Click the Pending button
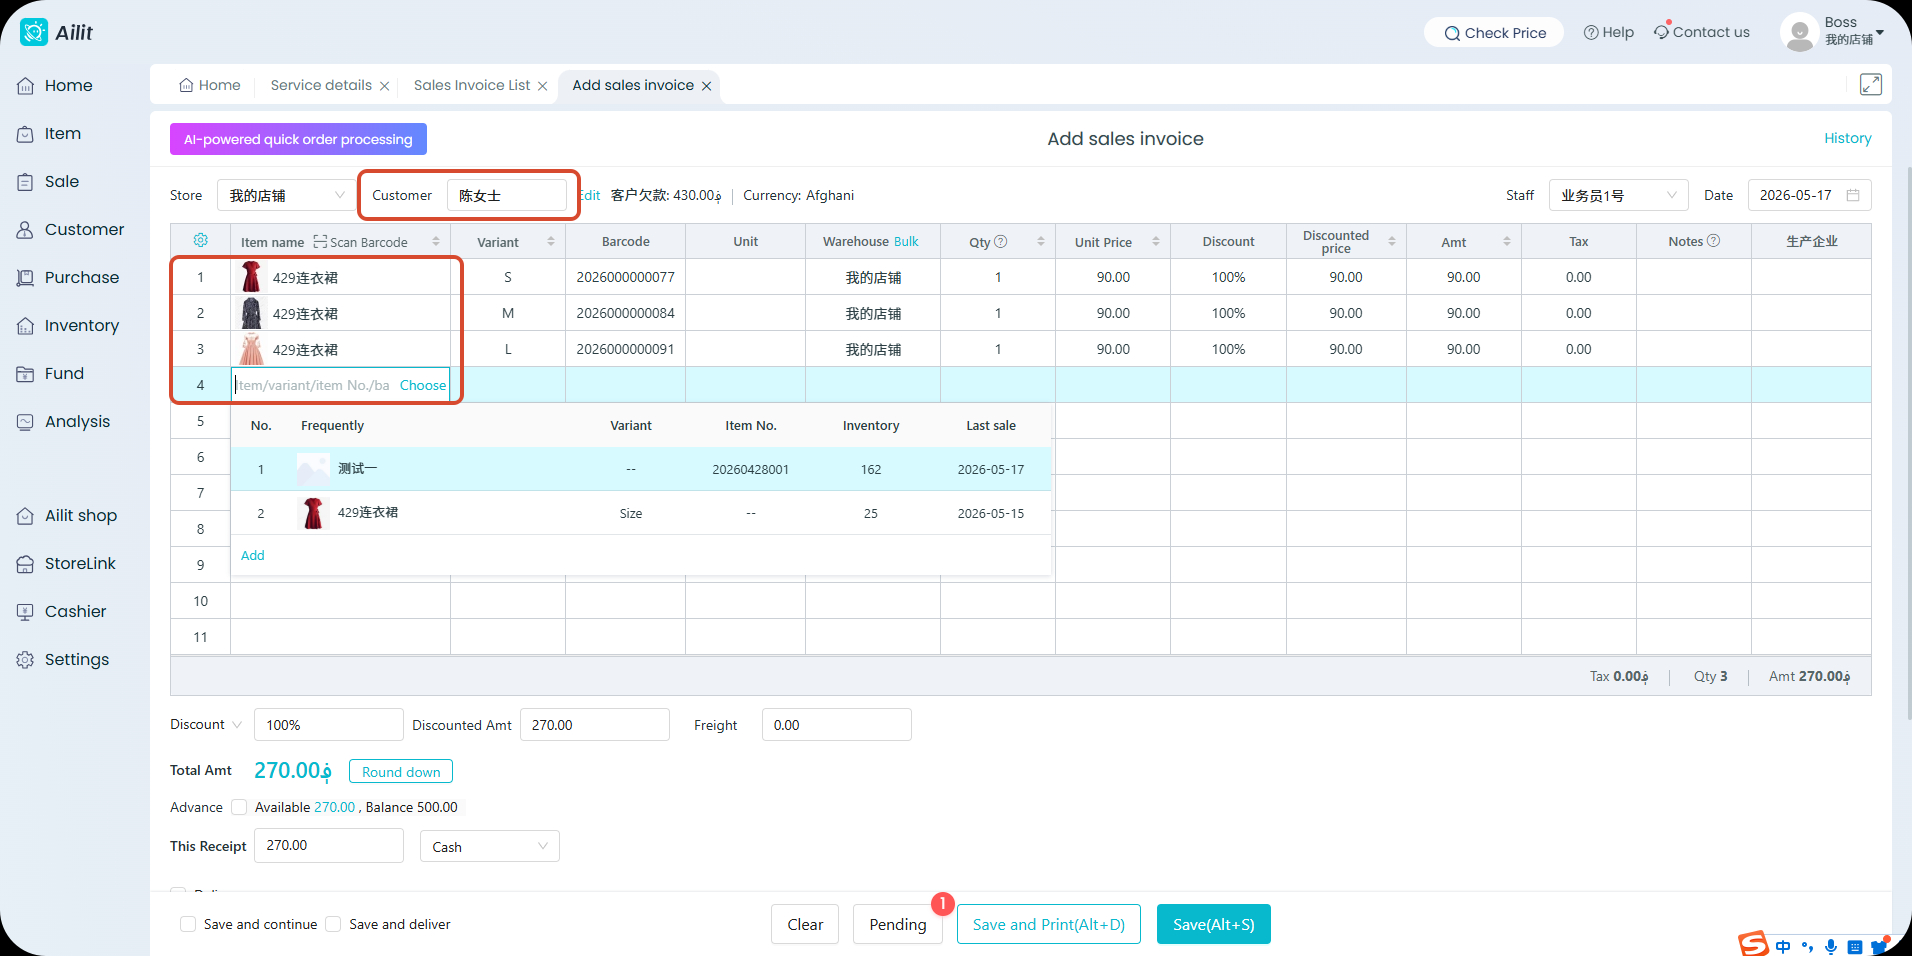 898,924
